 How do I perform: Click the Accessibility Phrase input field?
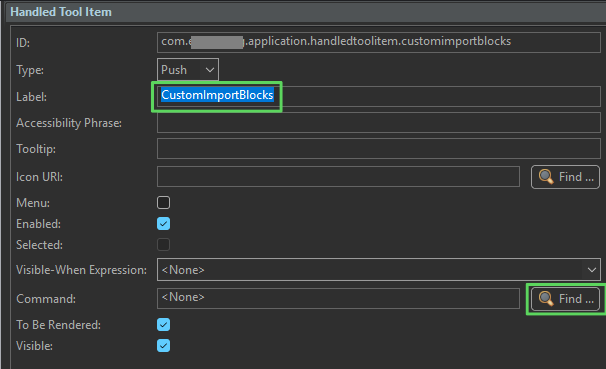point(378,122)
